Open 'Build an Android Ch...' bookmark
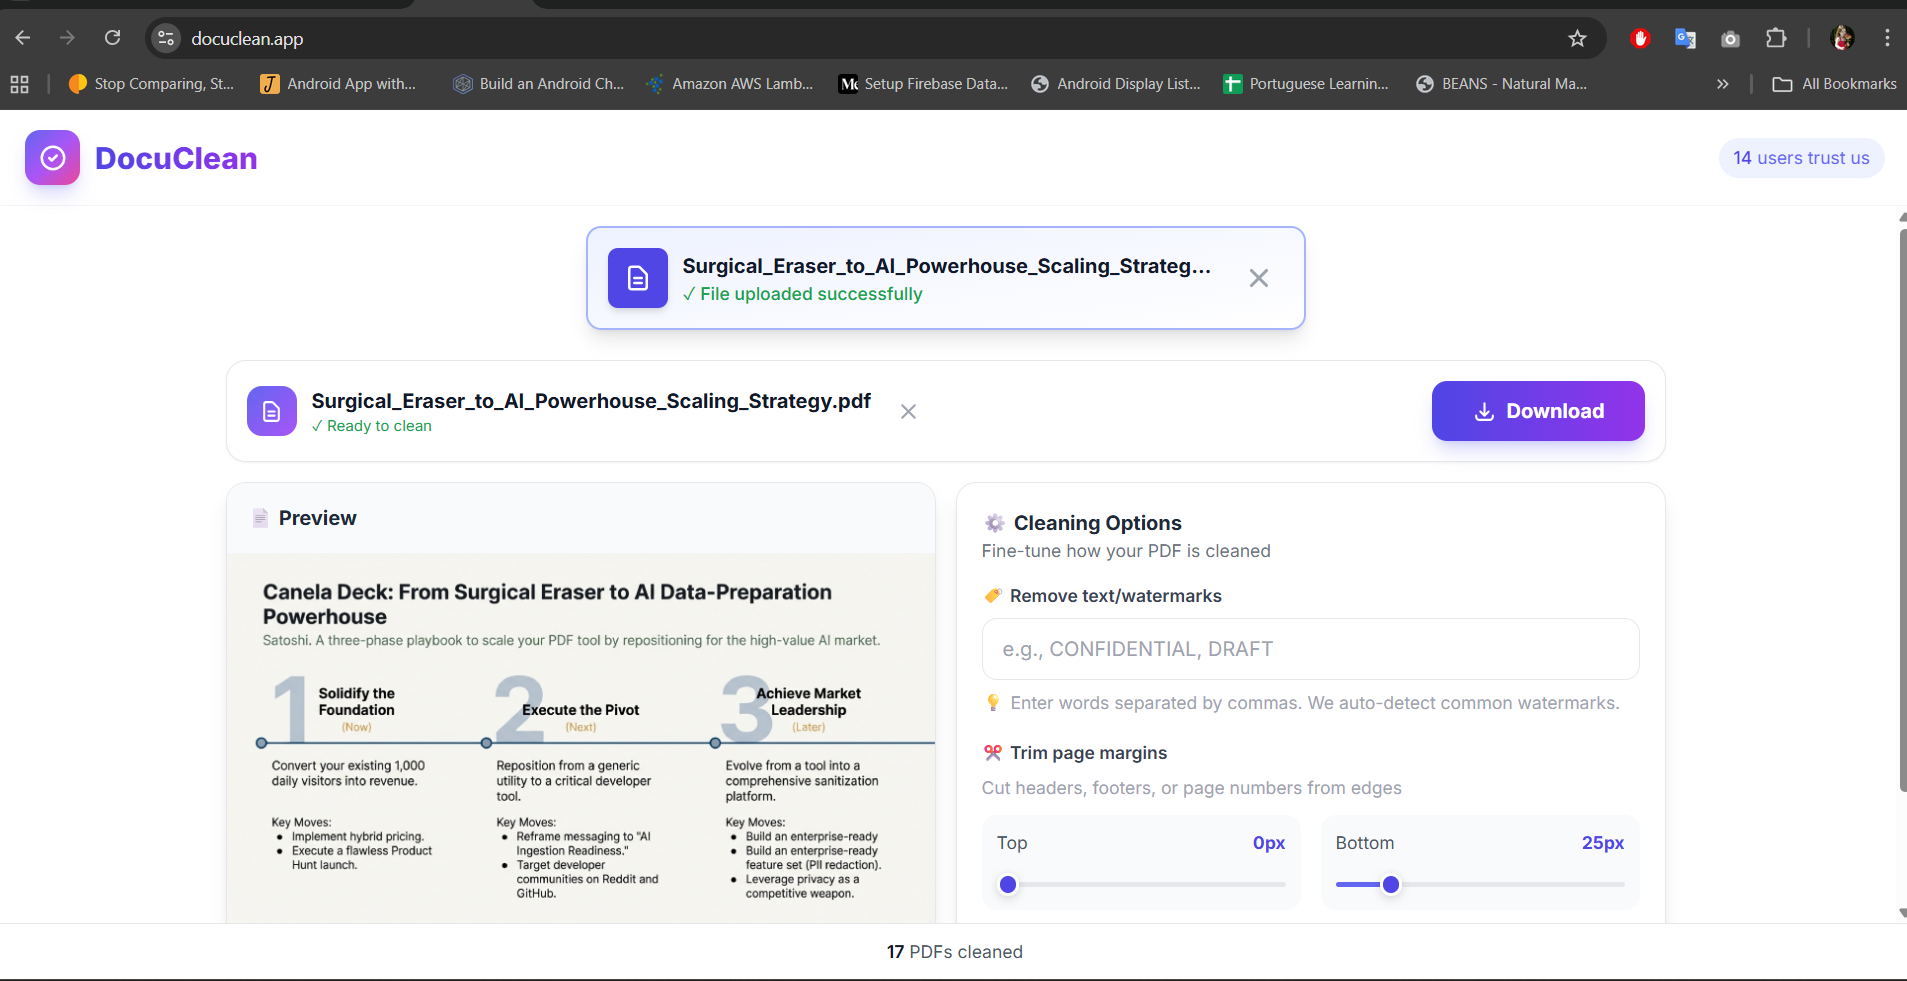This screenshot has height=981, width=1907. 538,84
